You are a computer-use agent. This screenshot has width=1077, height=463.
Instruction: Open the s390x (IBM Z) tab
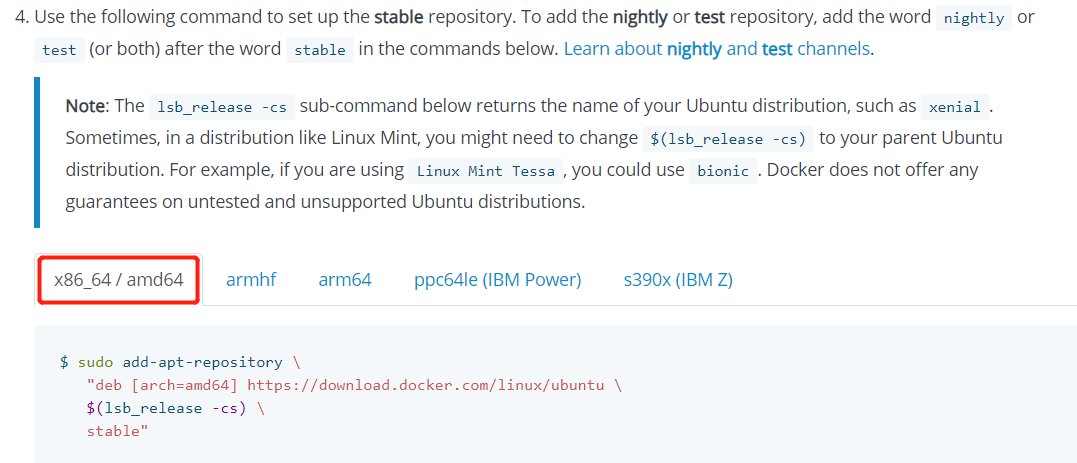pos(678,280)
